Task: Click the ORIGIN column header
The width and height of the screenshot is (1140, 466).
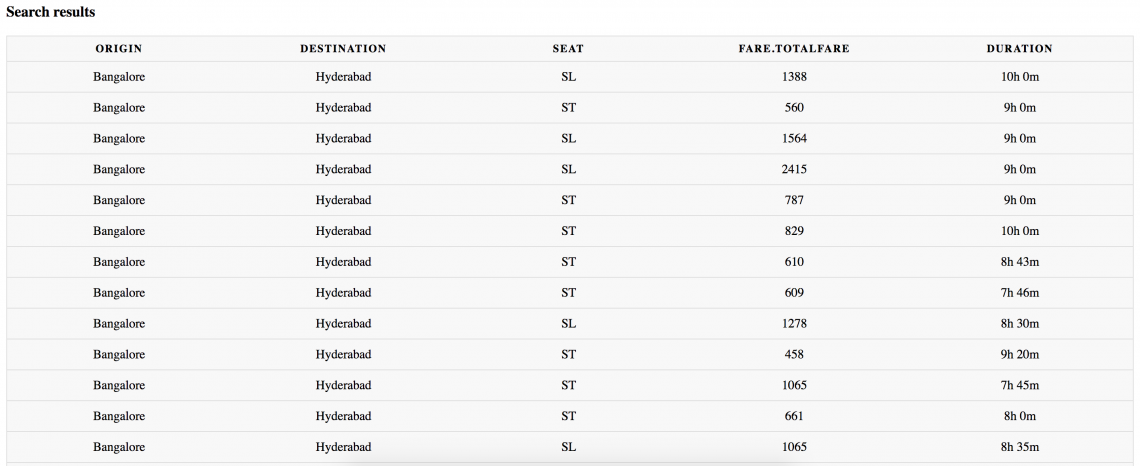Action: coord(119,49)
